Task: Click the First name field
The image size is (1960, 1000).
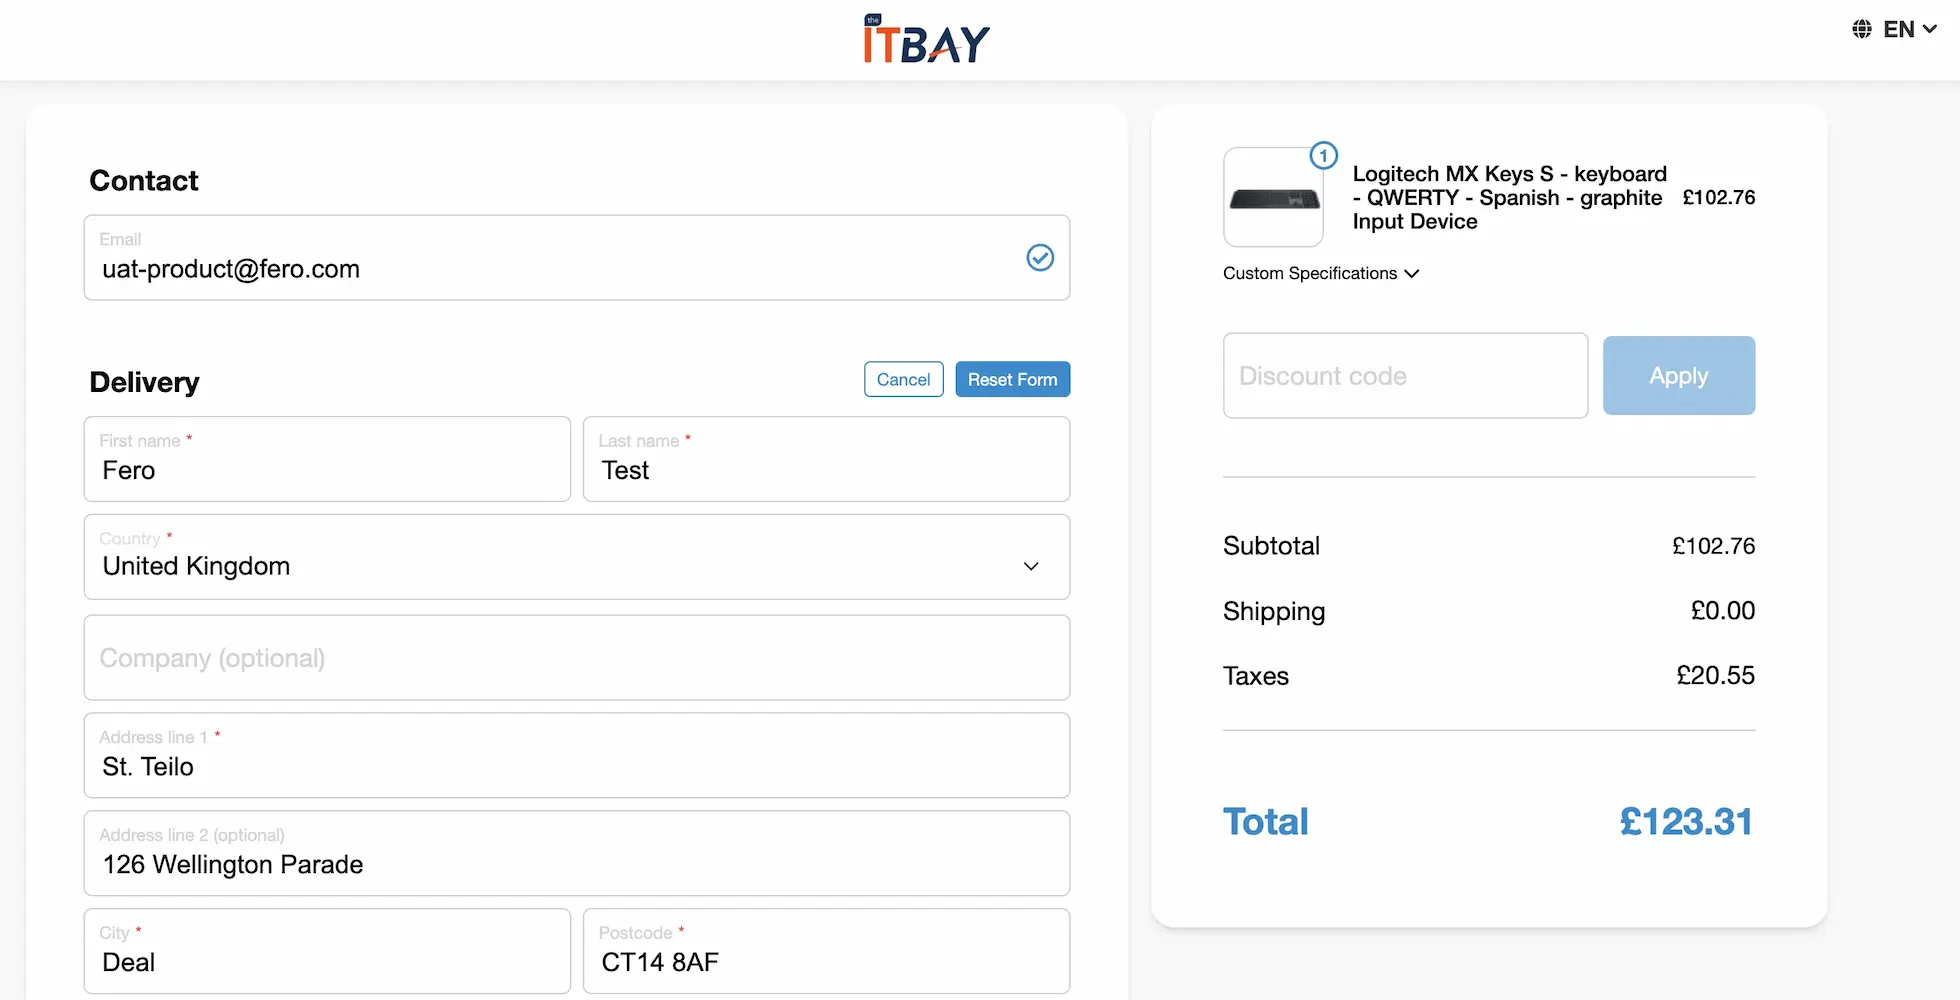Action: (x=327, y=459)
